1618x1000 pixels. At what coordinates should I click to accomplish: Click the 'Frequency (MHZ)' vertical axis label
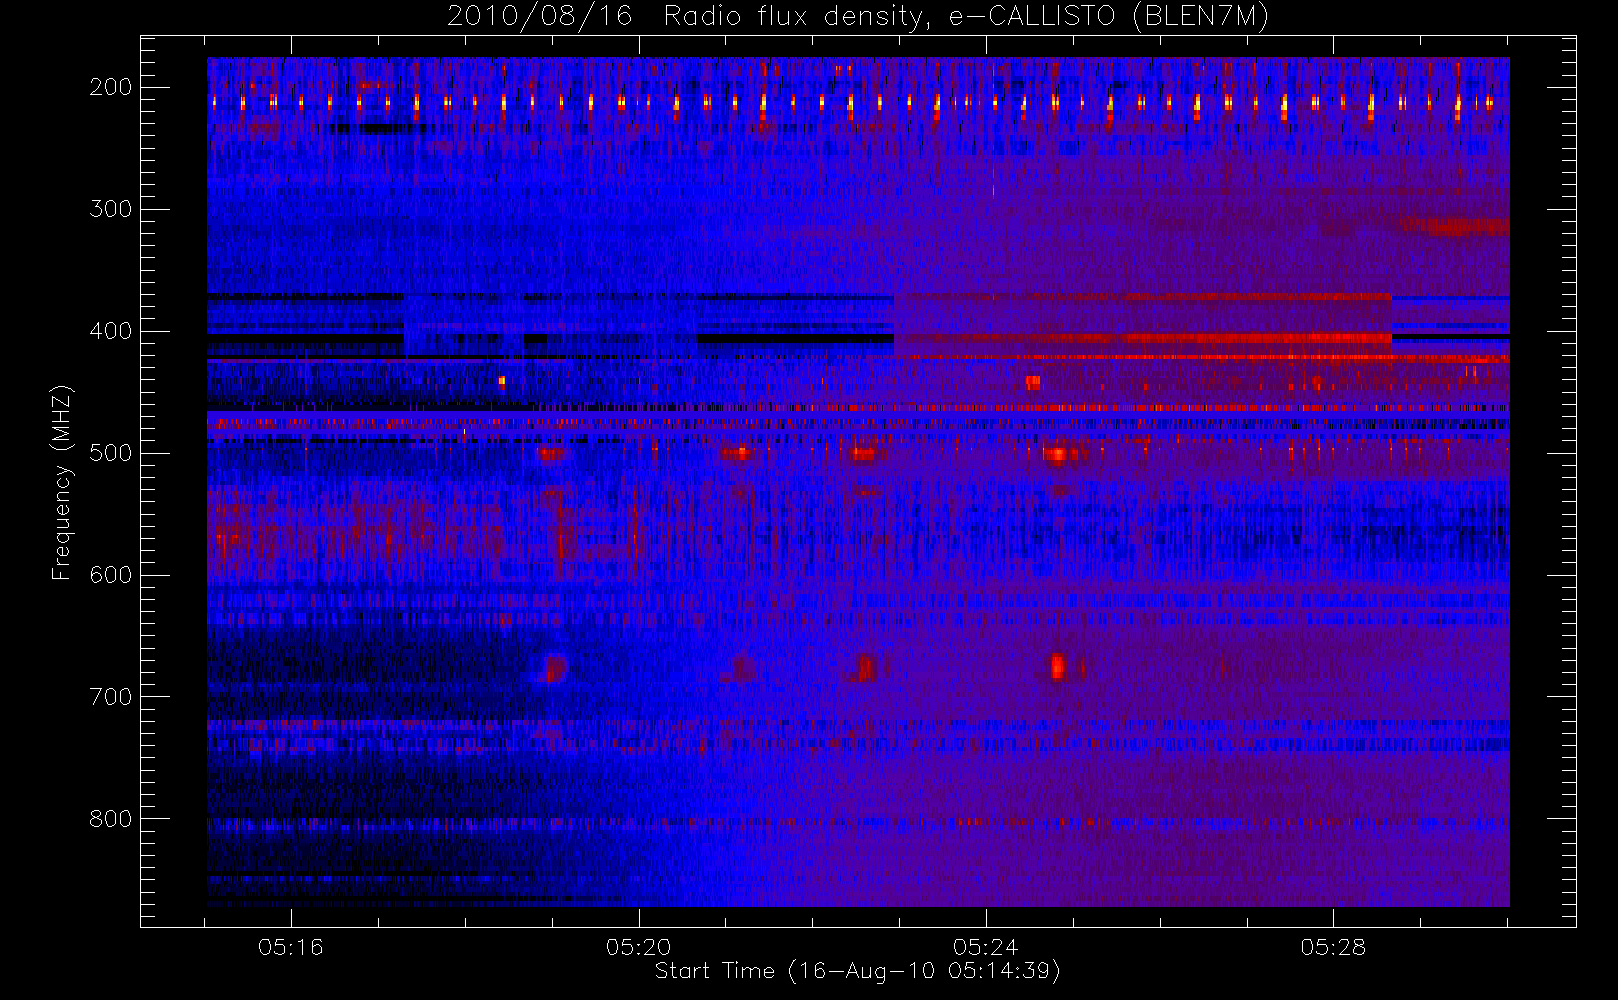click(62, 482)
